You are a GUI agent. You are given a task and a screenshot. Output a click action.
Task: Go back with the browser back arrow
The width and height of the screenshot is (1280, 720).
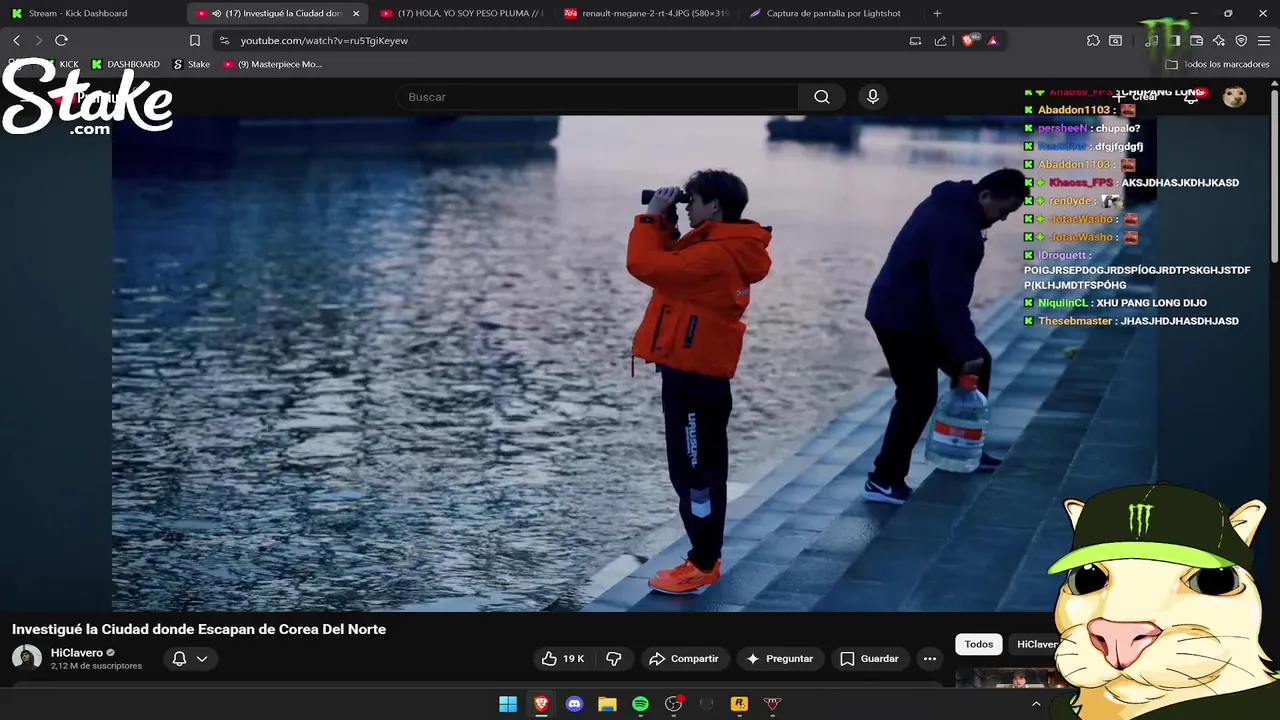point(16,40)
